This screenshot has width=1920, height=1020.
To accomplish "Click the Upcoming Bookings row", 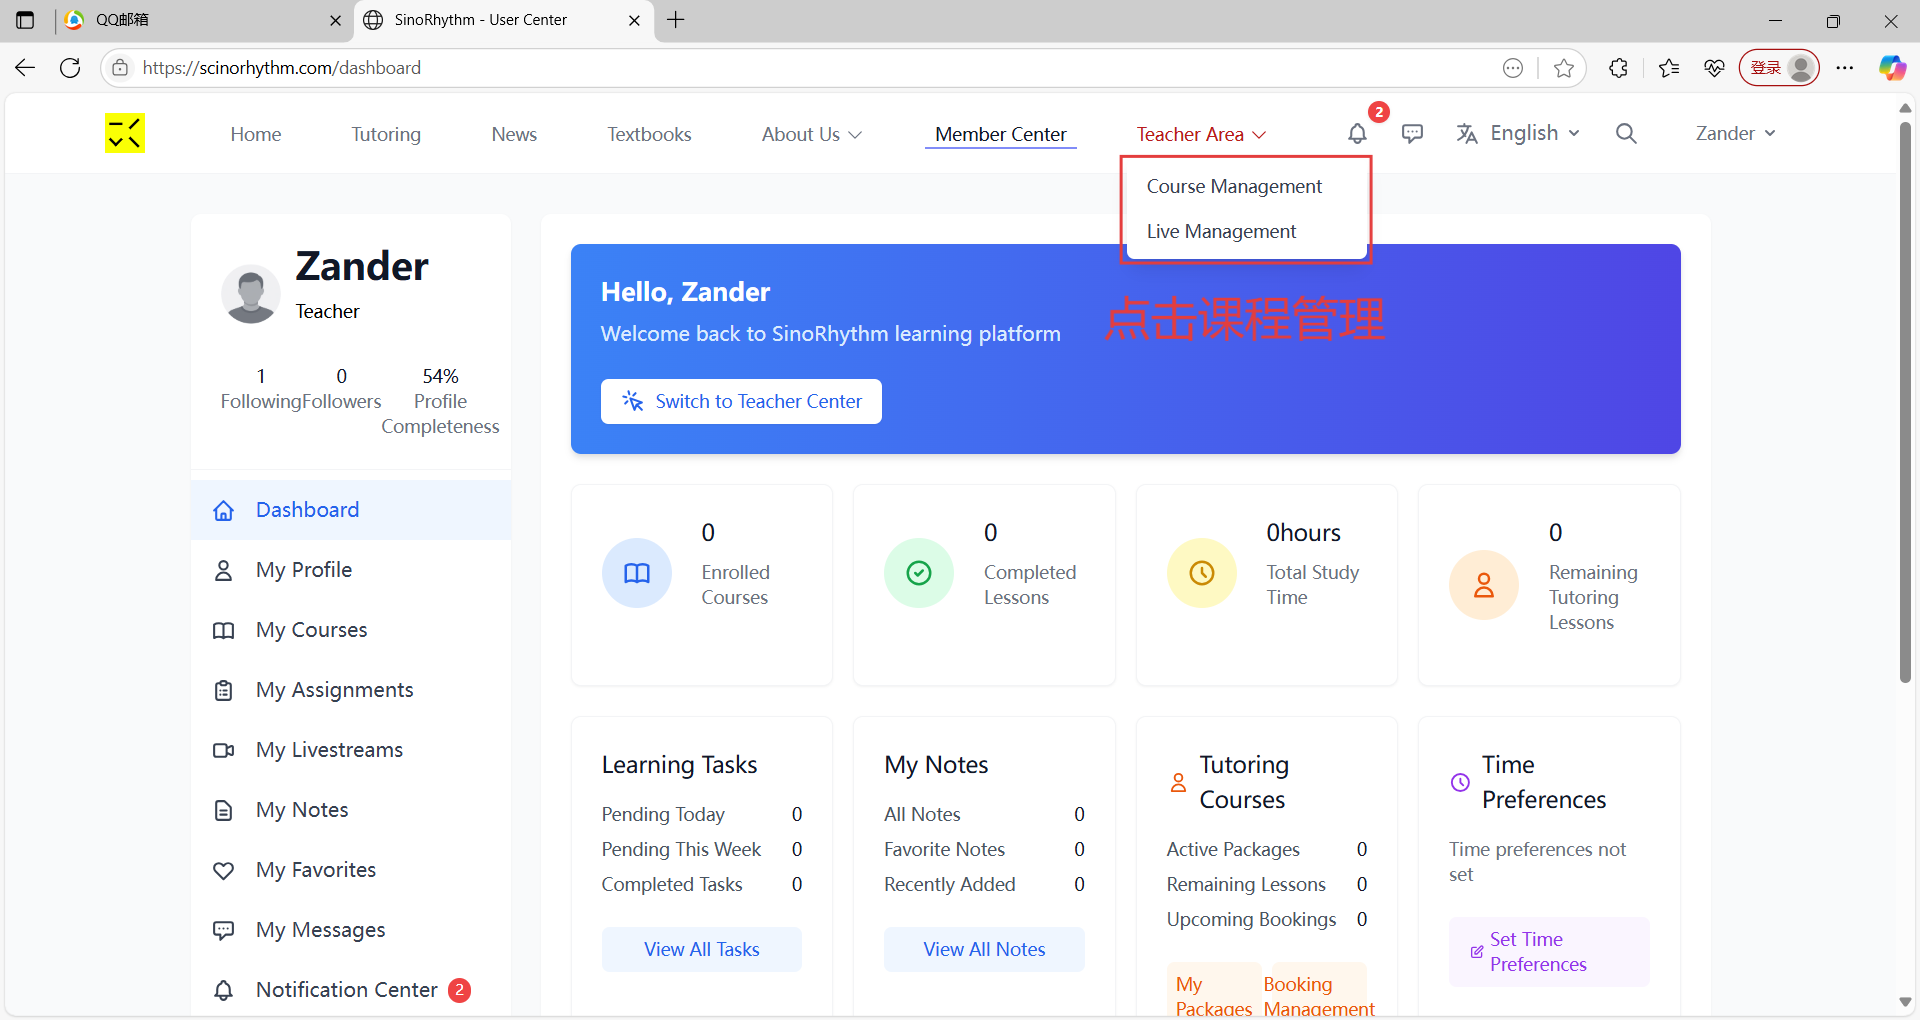I will [1267, 919].
